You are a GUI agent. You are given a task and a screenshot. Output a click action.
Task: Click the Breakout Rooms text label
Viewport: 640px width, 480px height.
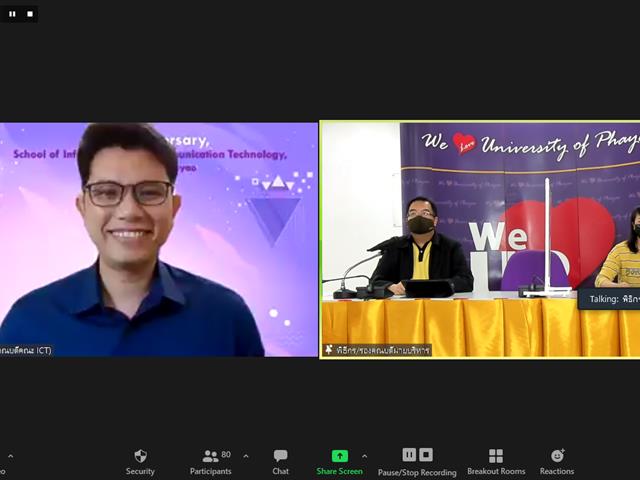click(496, 471)
